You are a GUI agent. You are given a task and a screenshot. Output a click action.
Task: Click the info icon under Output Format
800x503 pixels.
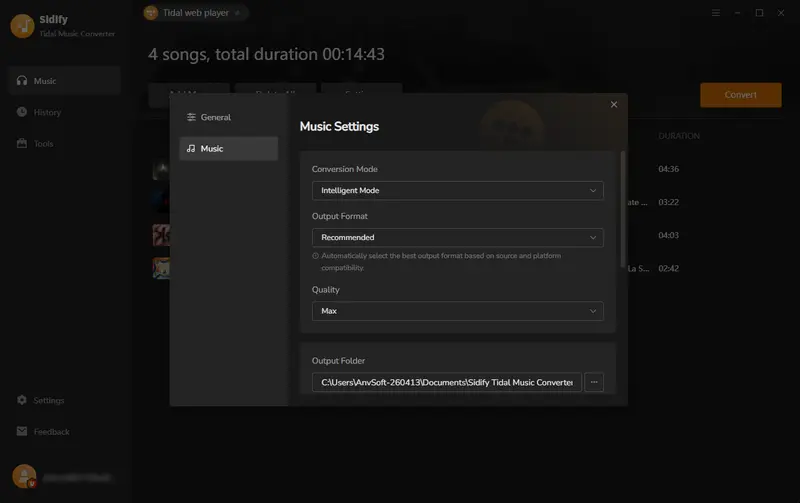click(x=315, y=256)
